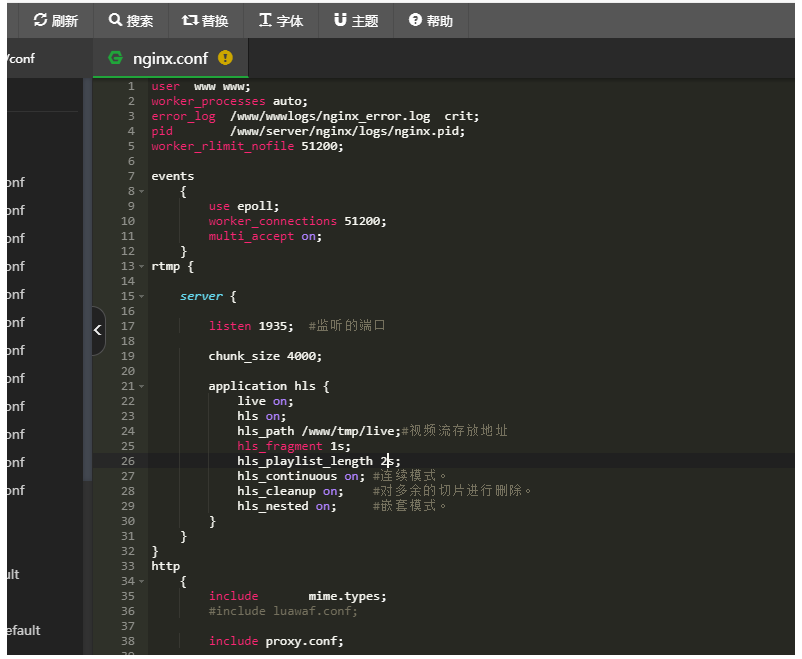Click 'worker_connections' on line 10
Image resolution: width=802 pixels, height=659 pixels.
pos(273,221)
